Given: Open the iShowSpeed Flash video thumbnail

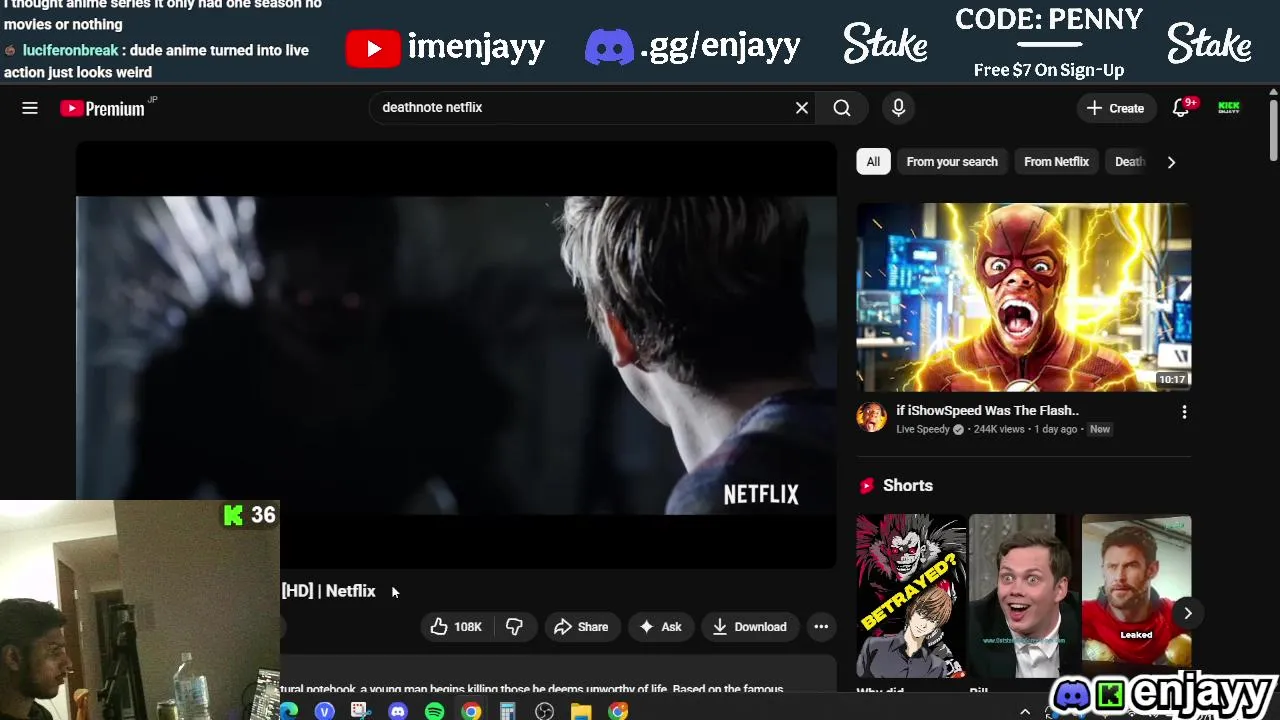Looking at the screenshot, I should click(1023, 297).
